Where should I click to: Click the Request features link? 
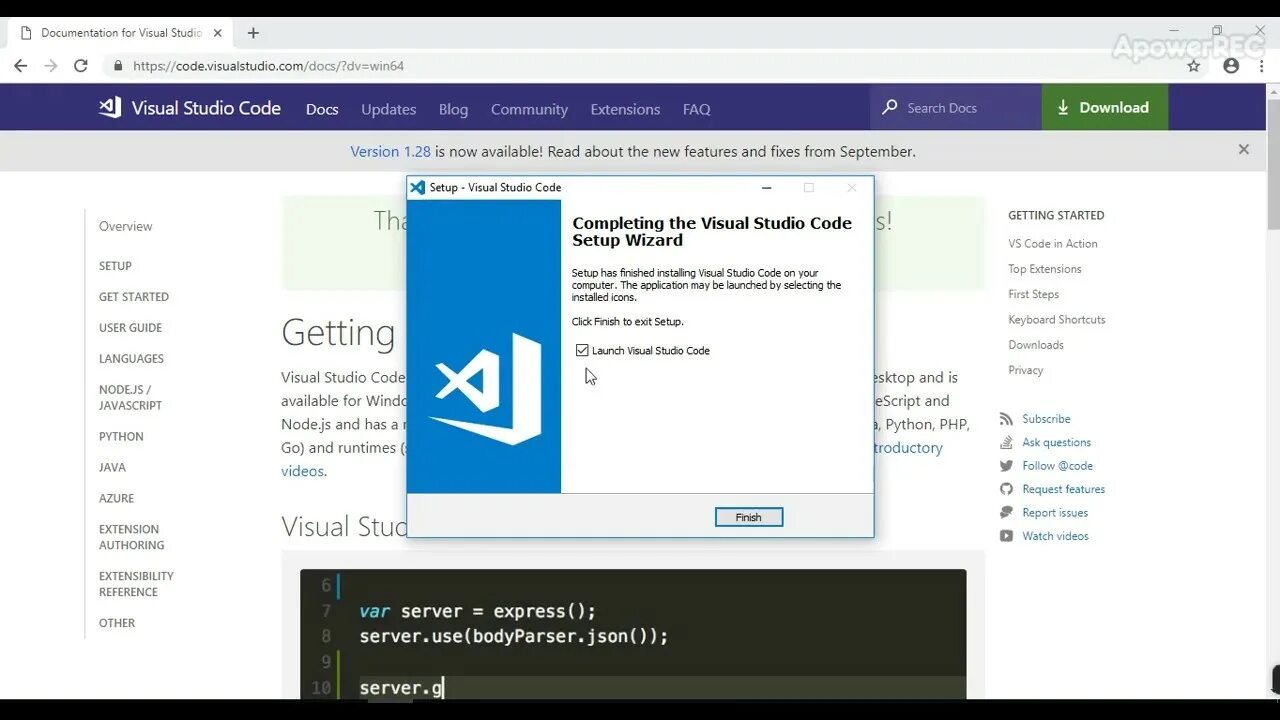tap(1063, 489)
